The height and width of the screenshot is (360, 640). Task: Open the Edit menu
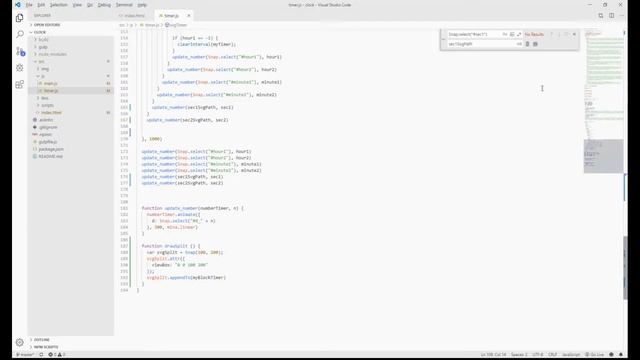coord(41,5)
